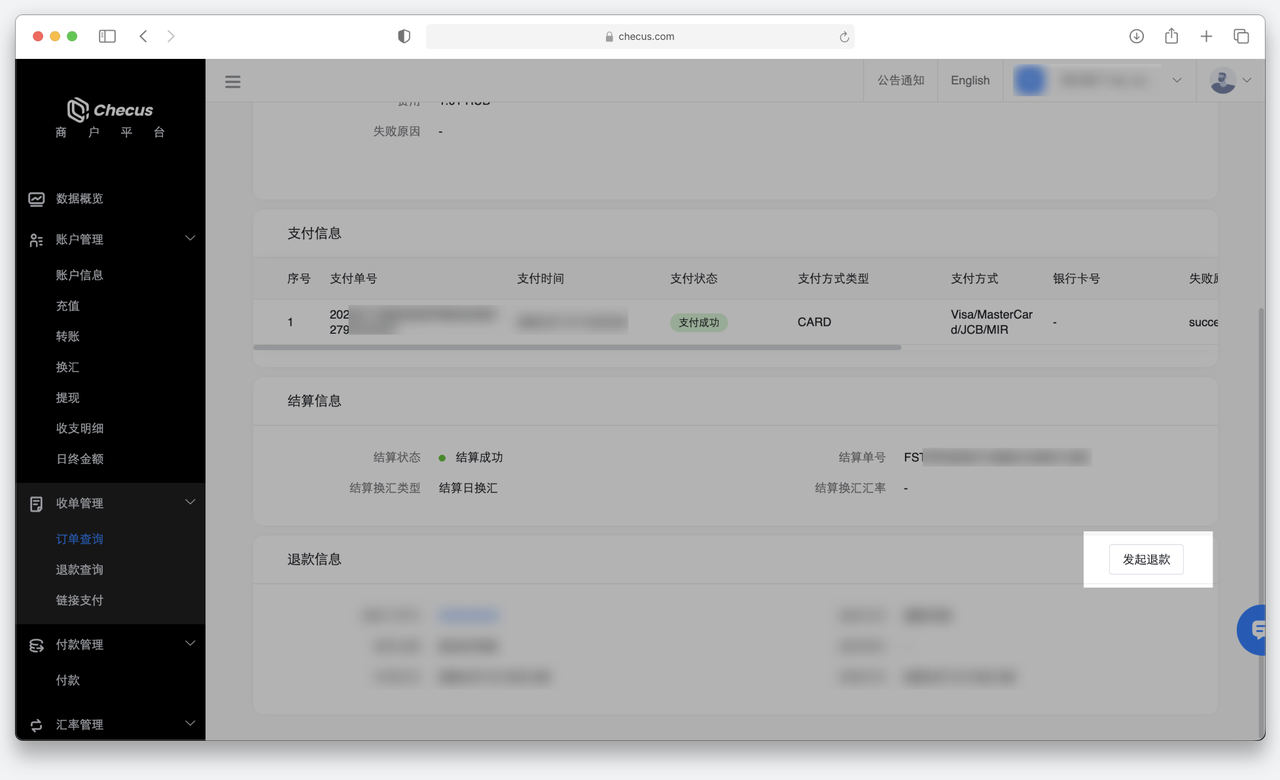Click the Safari sidebar toggle icon
The image size is (1280, 780).
(107, 36)
